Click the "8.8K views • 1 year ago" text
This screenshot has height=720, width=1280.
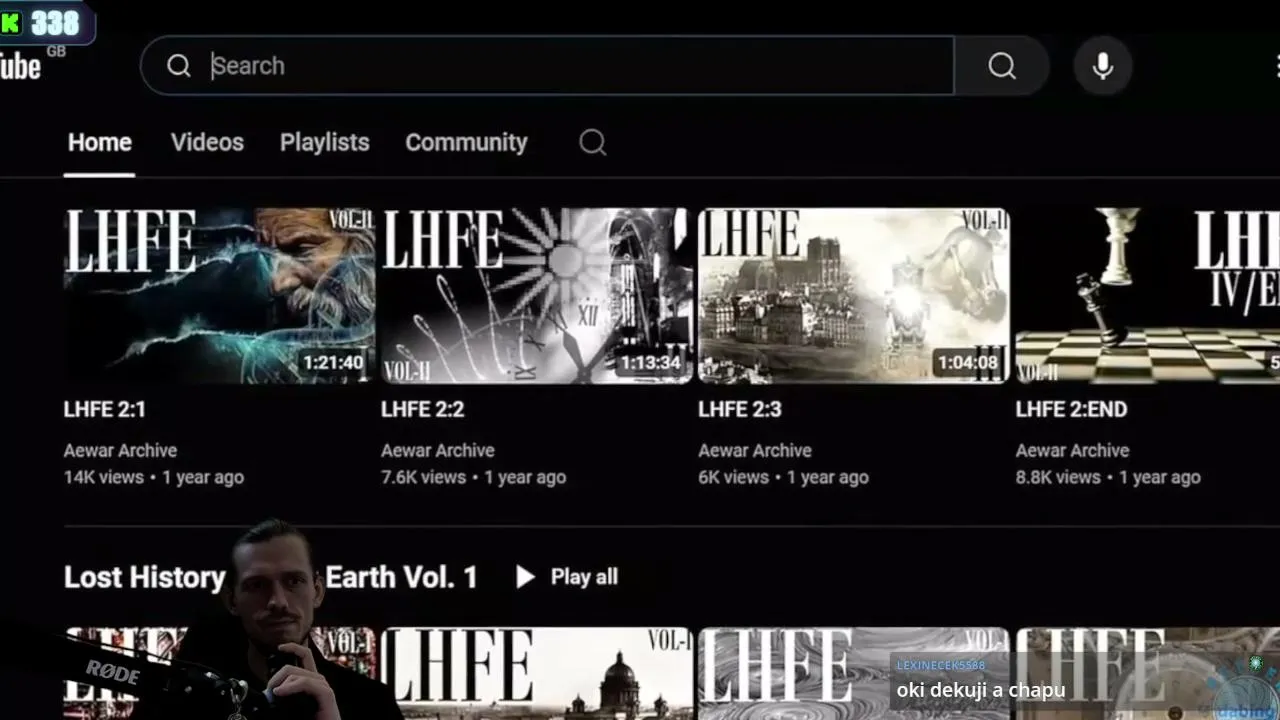pos(1108,478)
